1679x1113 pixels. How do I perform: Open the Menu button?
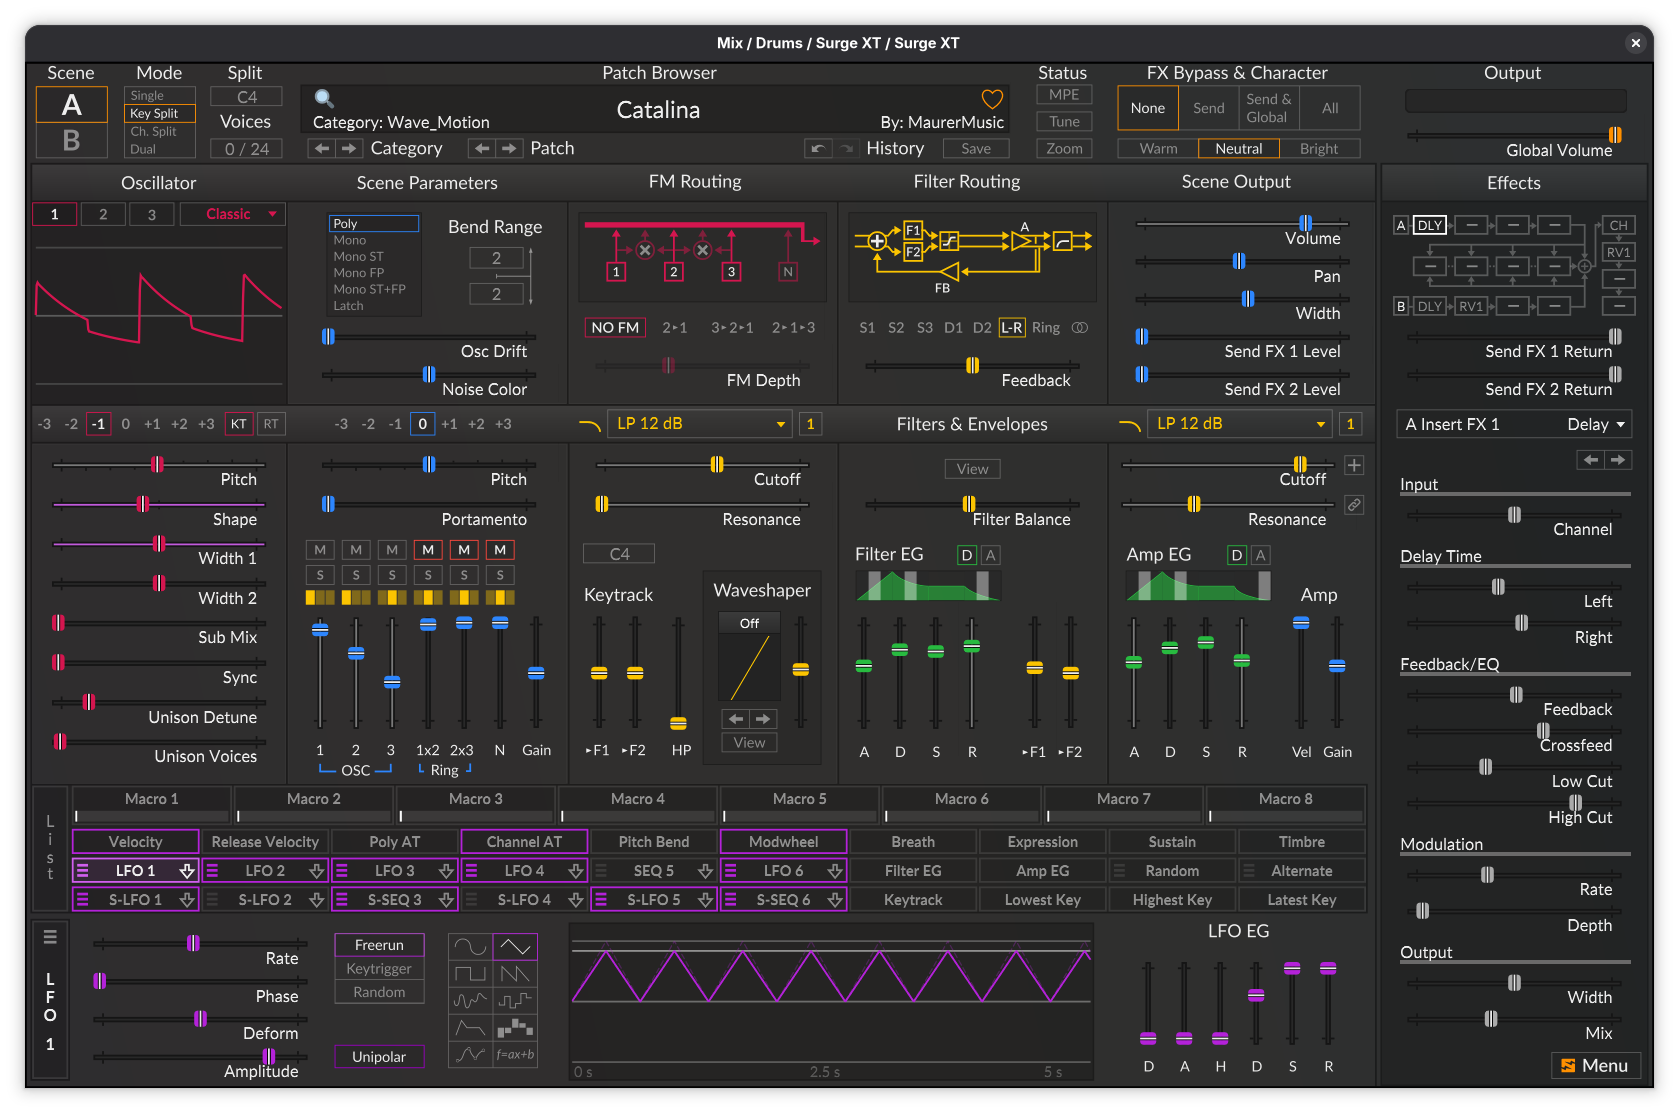click(x=1595, y=1066)
